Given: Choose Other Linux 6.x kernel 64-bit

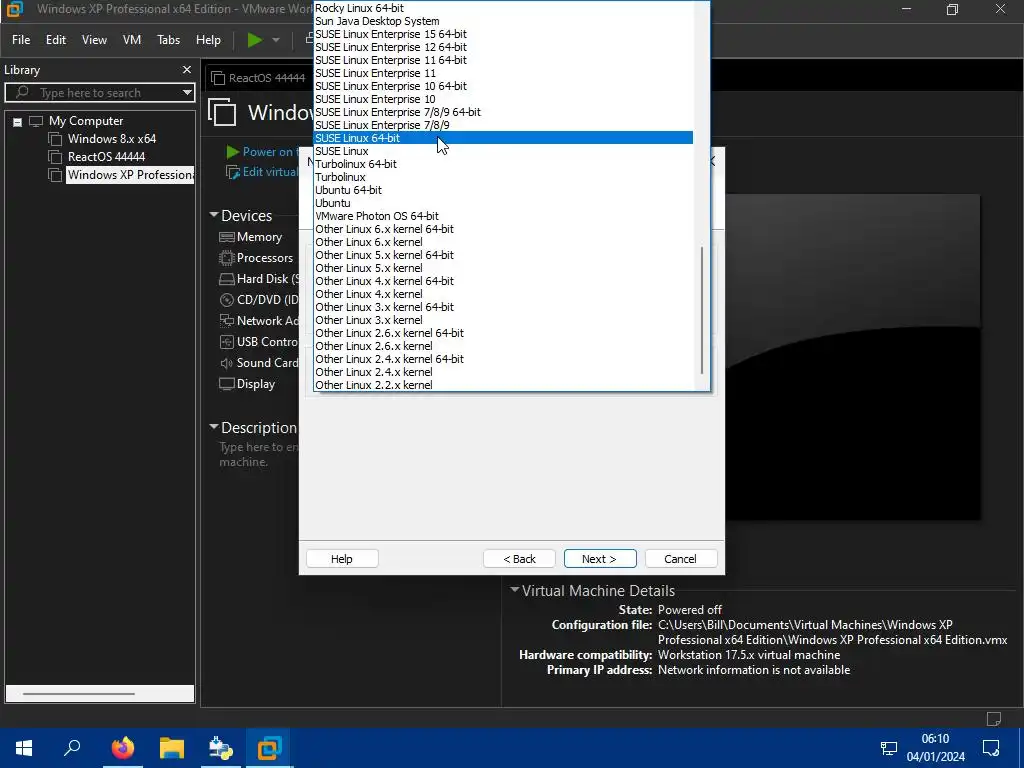Looking at the screenshot, I should [504, 229].
